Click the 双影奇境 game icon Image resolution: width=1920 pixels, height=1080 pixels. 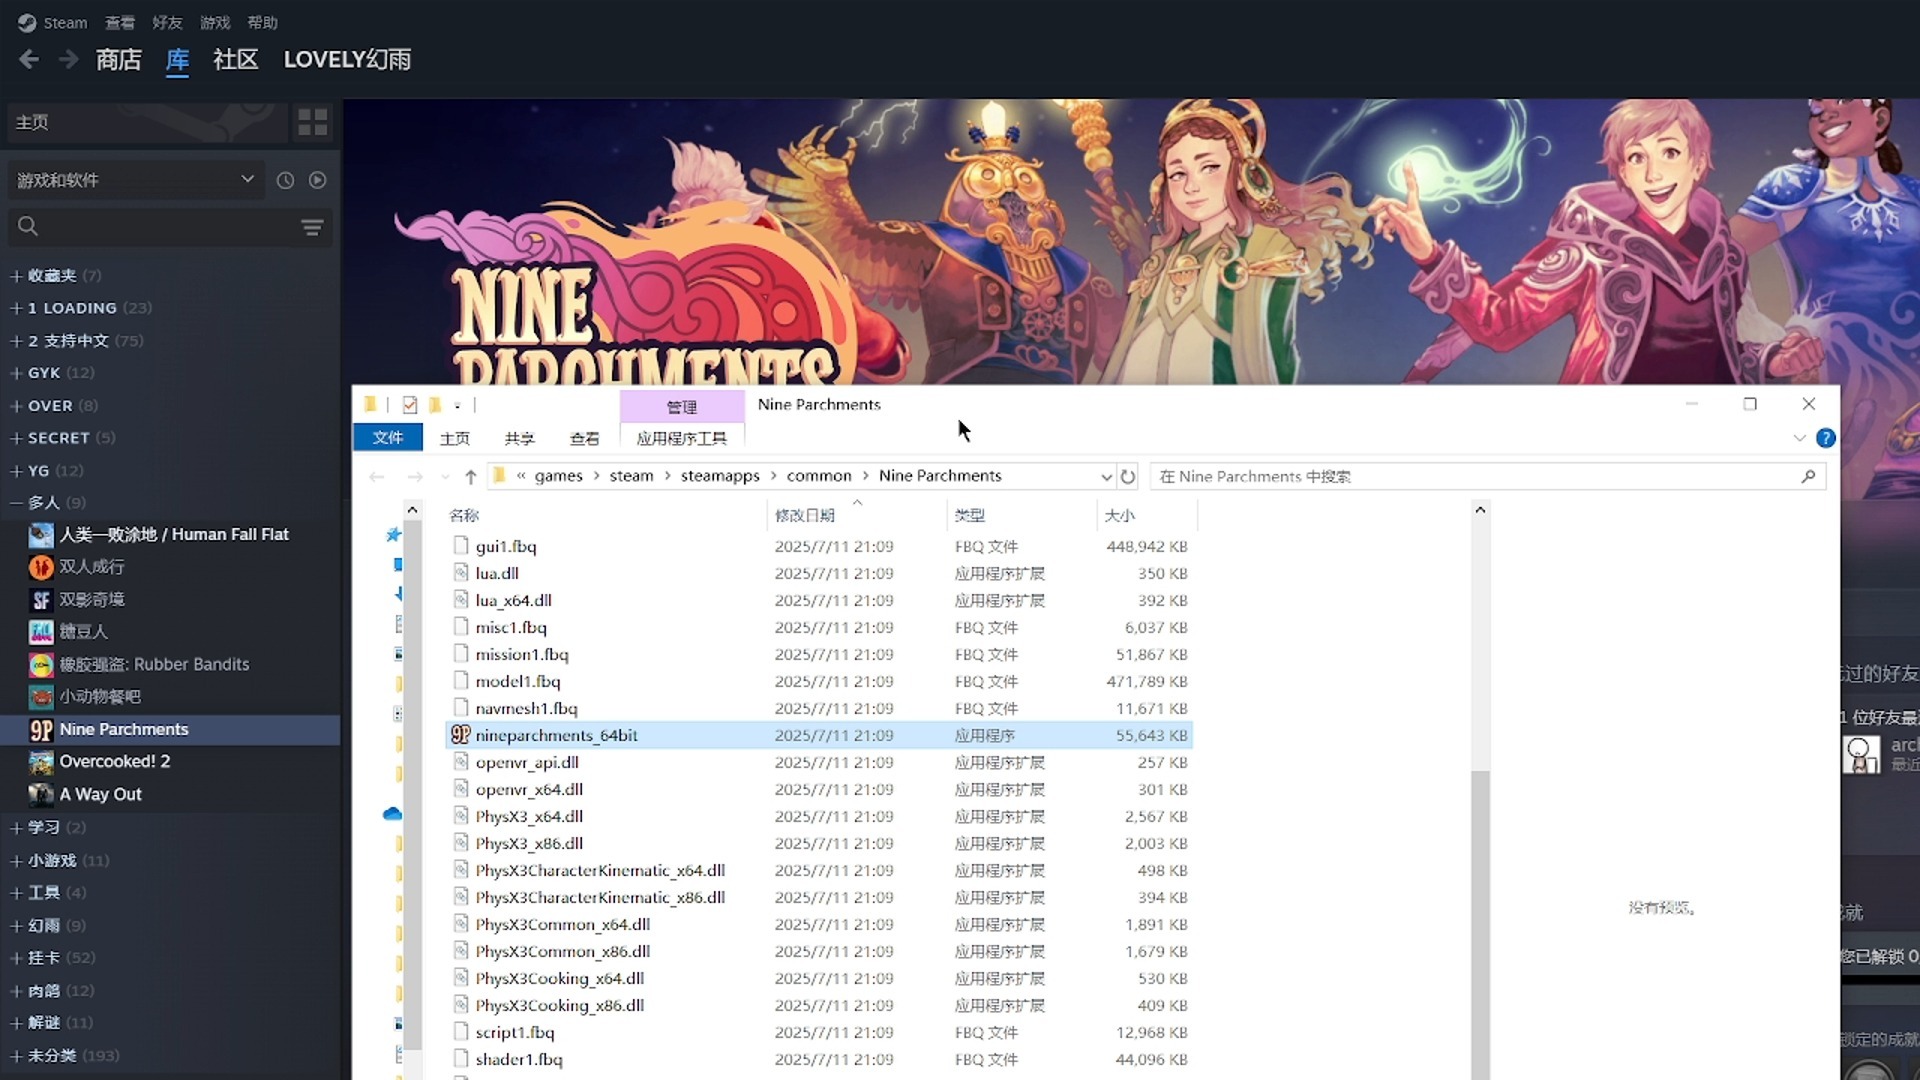coord(41,600)
